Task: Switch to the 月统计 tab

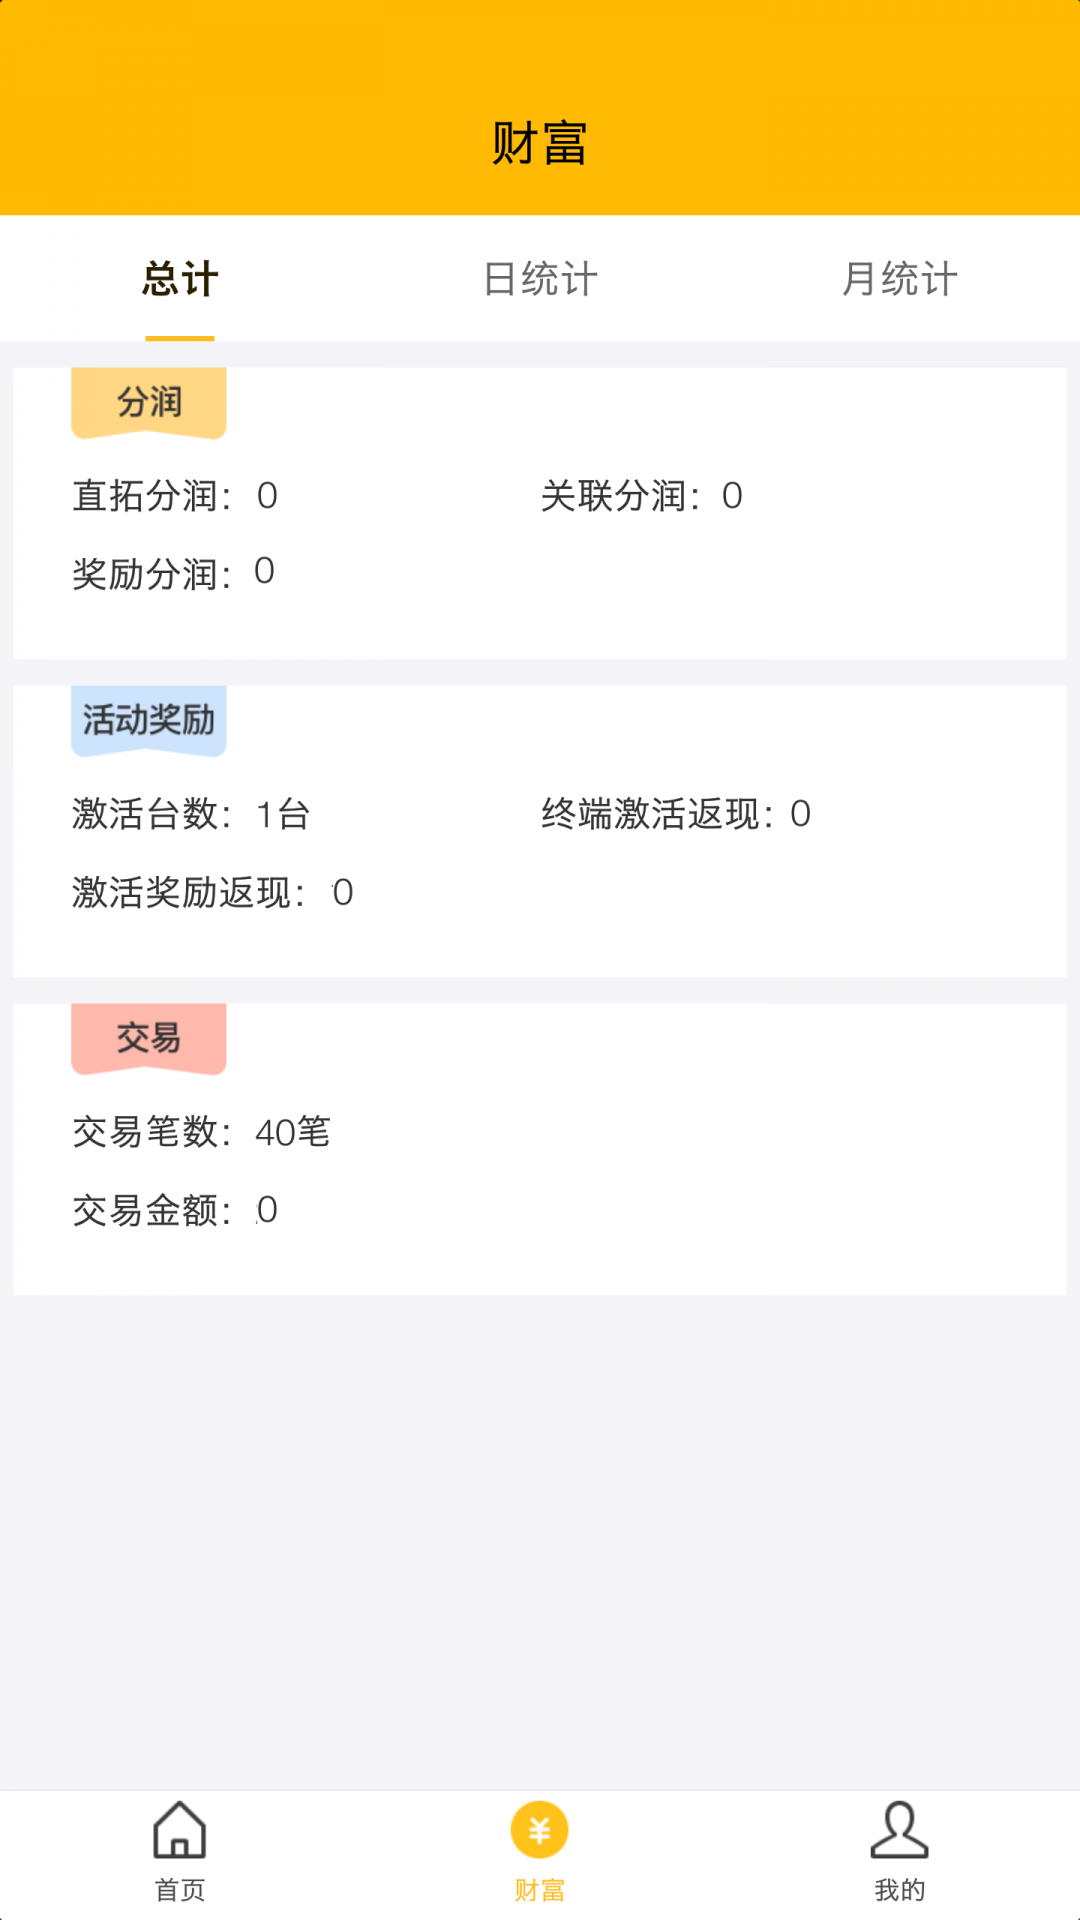Action: pos(900,279)
